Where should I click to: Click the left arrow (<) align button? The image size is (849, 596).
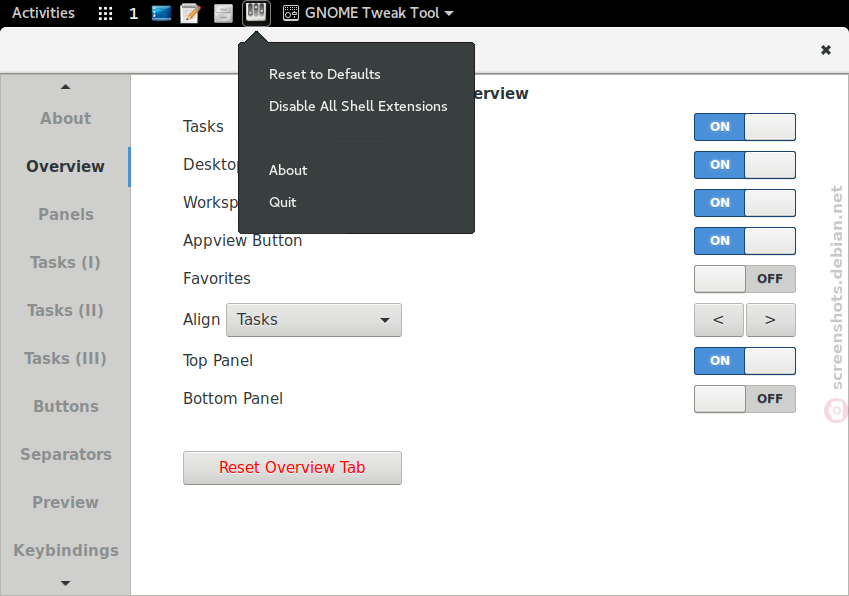tap(719, 320)
